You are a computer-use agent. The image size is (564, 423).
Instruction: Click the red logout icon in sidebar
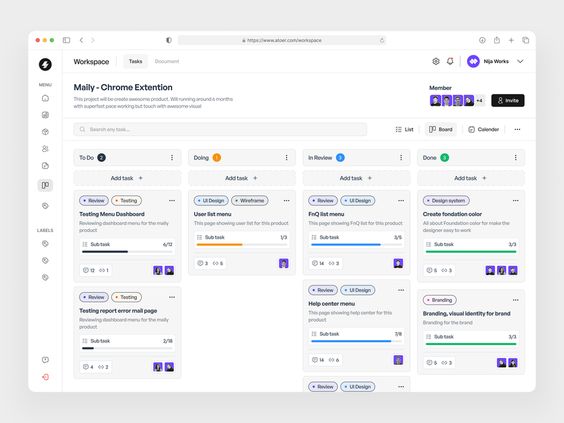(x=45, y=377)
